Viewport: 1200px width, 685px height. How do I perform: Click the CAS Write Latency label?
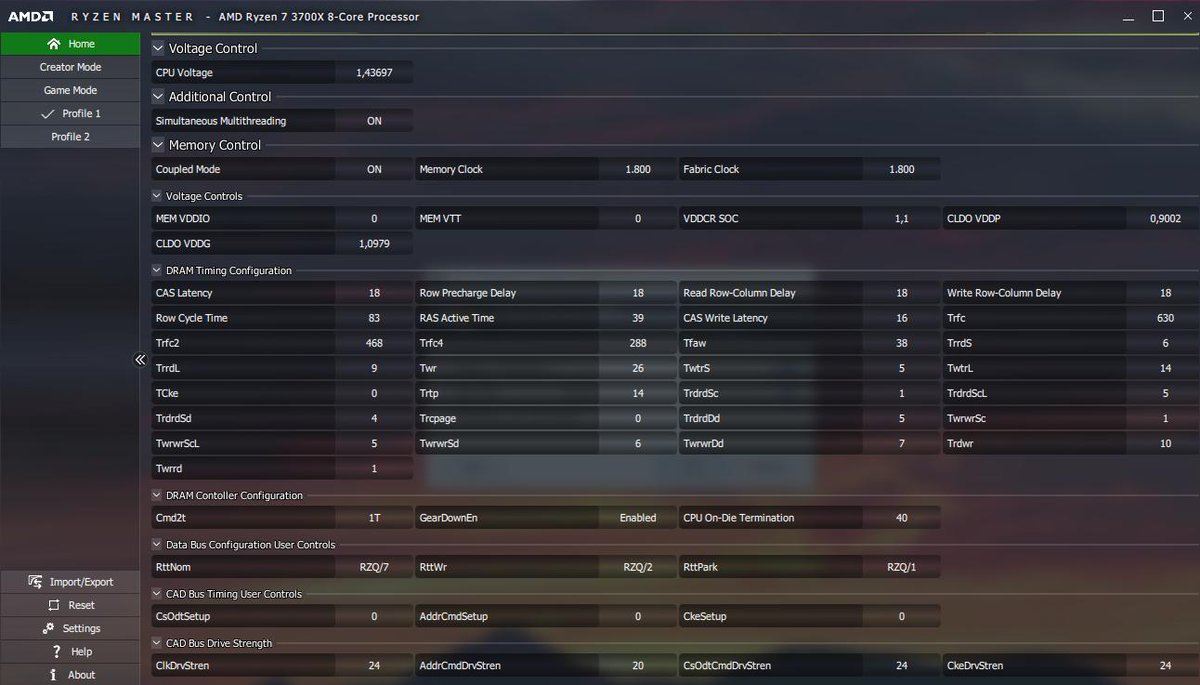[725, 318]
